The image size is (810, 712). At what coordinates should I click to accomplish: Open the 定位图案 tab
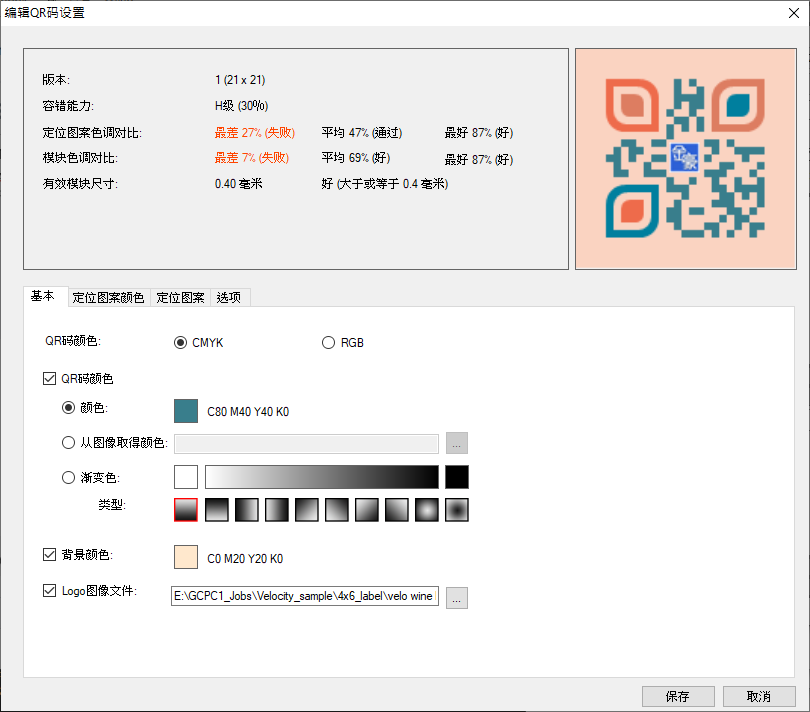[x=180, y=298]
